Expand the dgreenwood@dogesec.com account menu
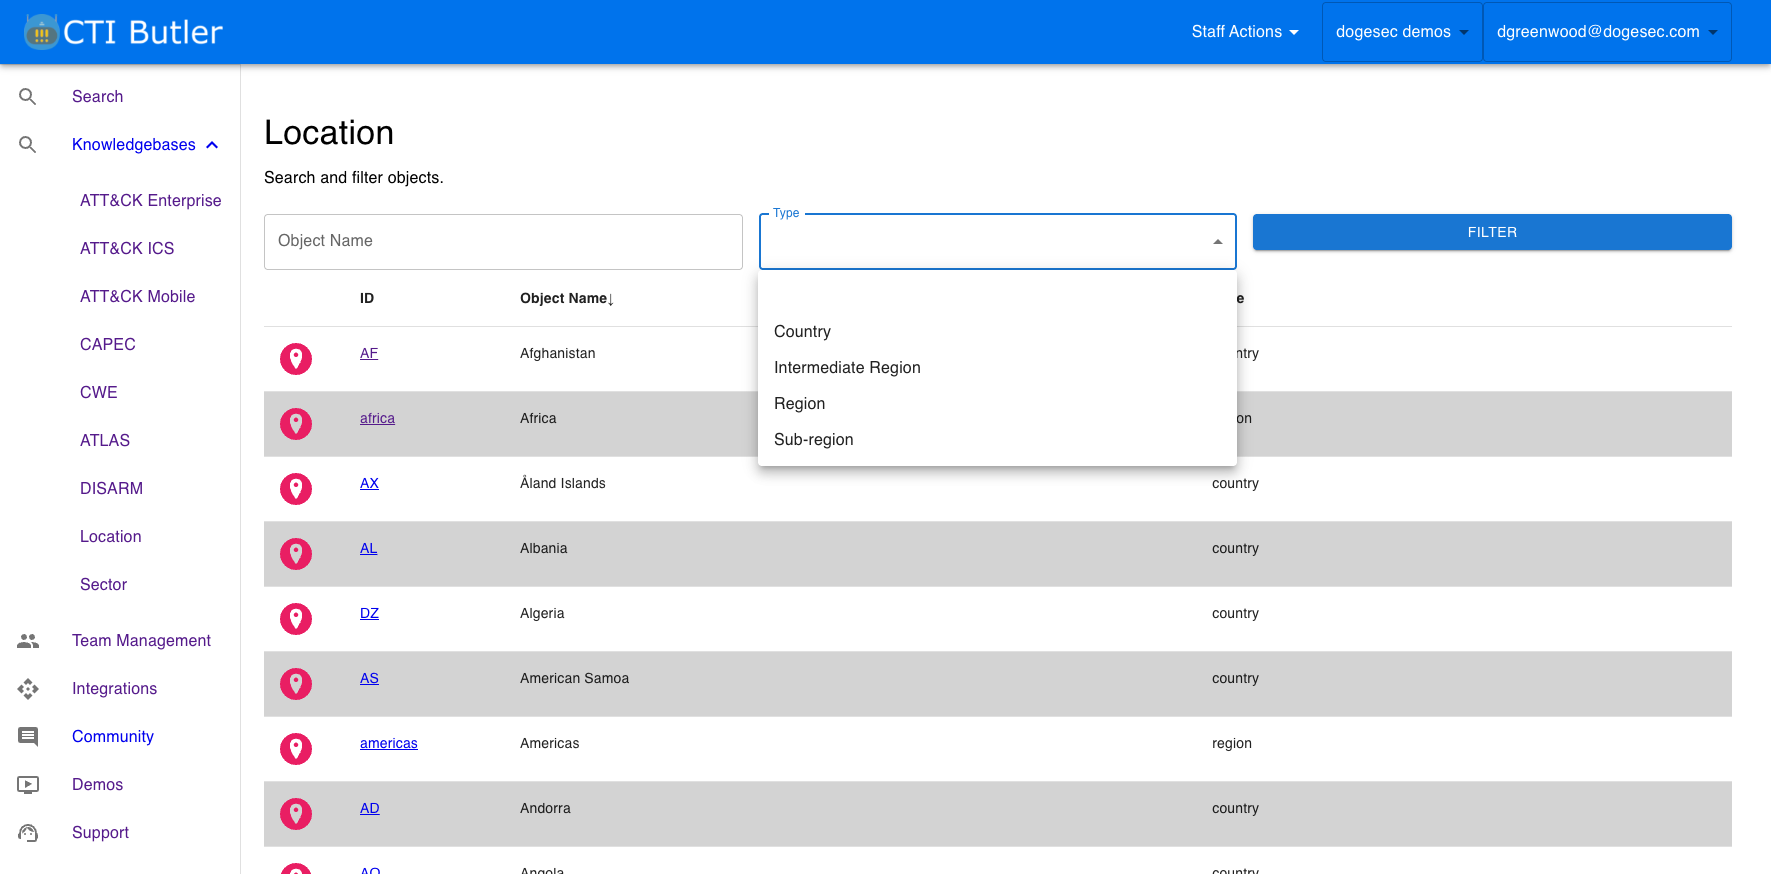The image size is (1771, 874). click(x=1606, y=32)
